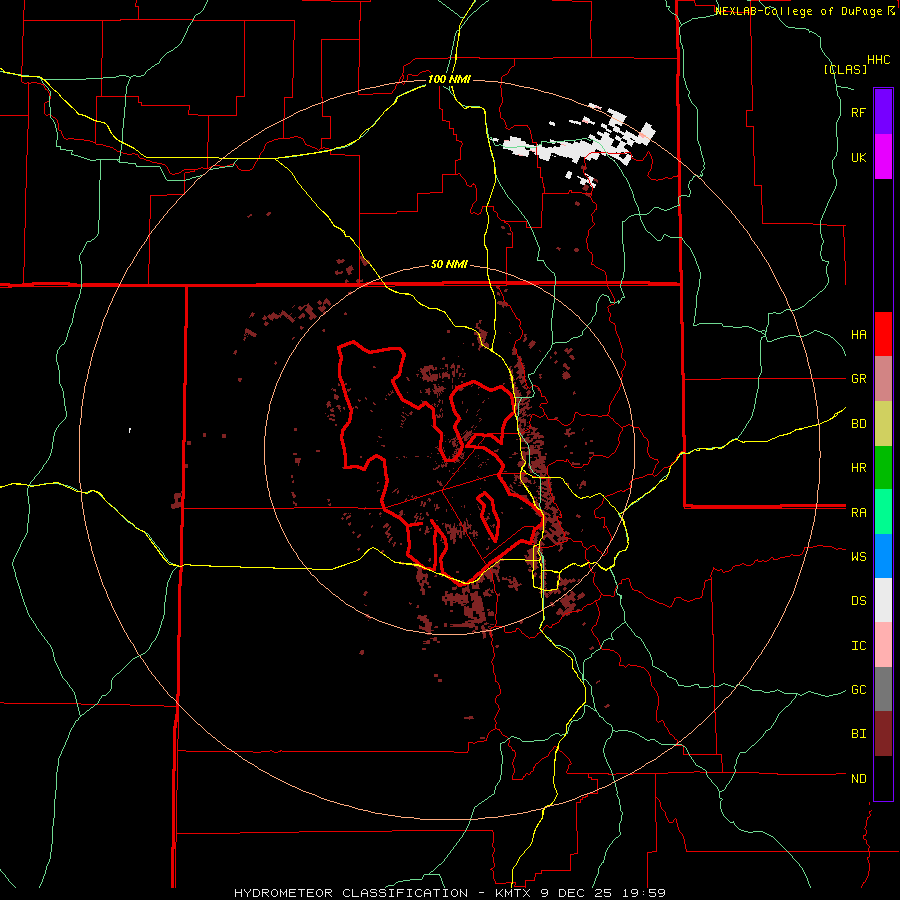Click the RF purple legend swatch
Viewport: 900px width, 900px height.
883,112
